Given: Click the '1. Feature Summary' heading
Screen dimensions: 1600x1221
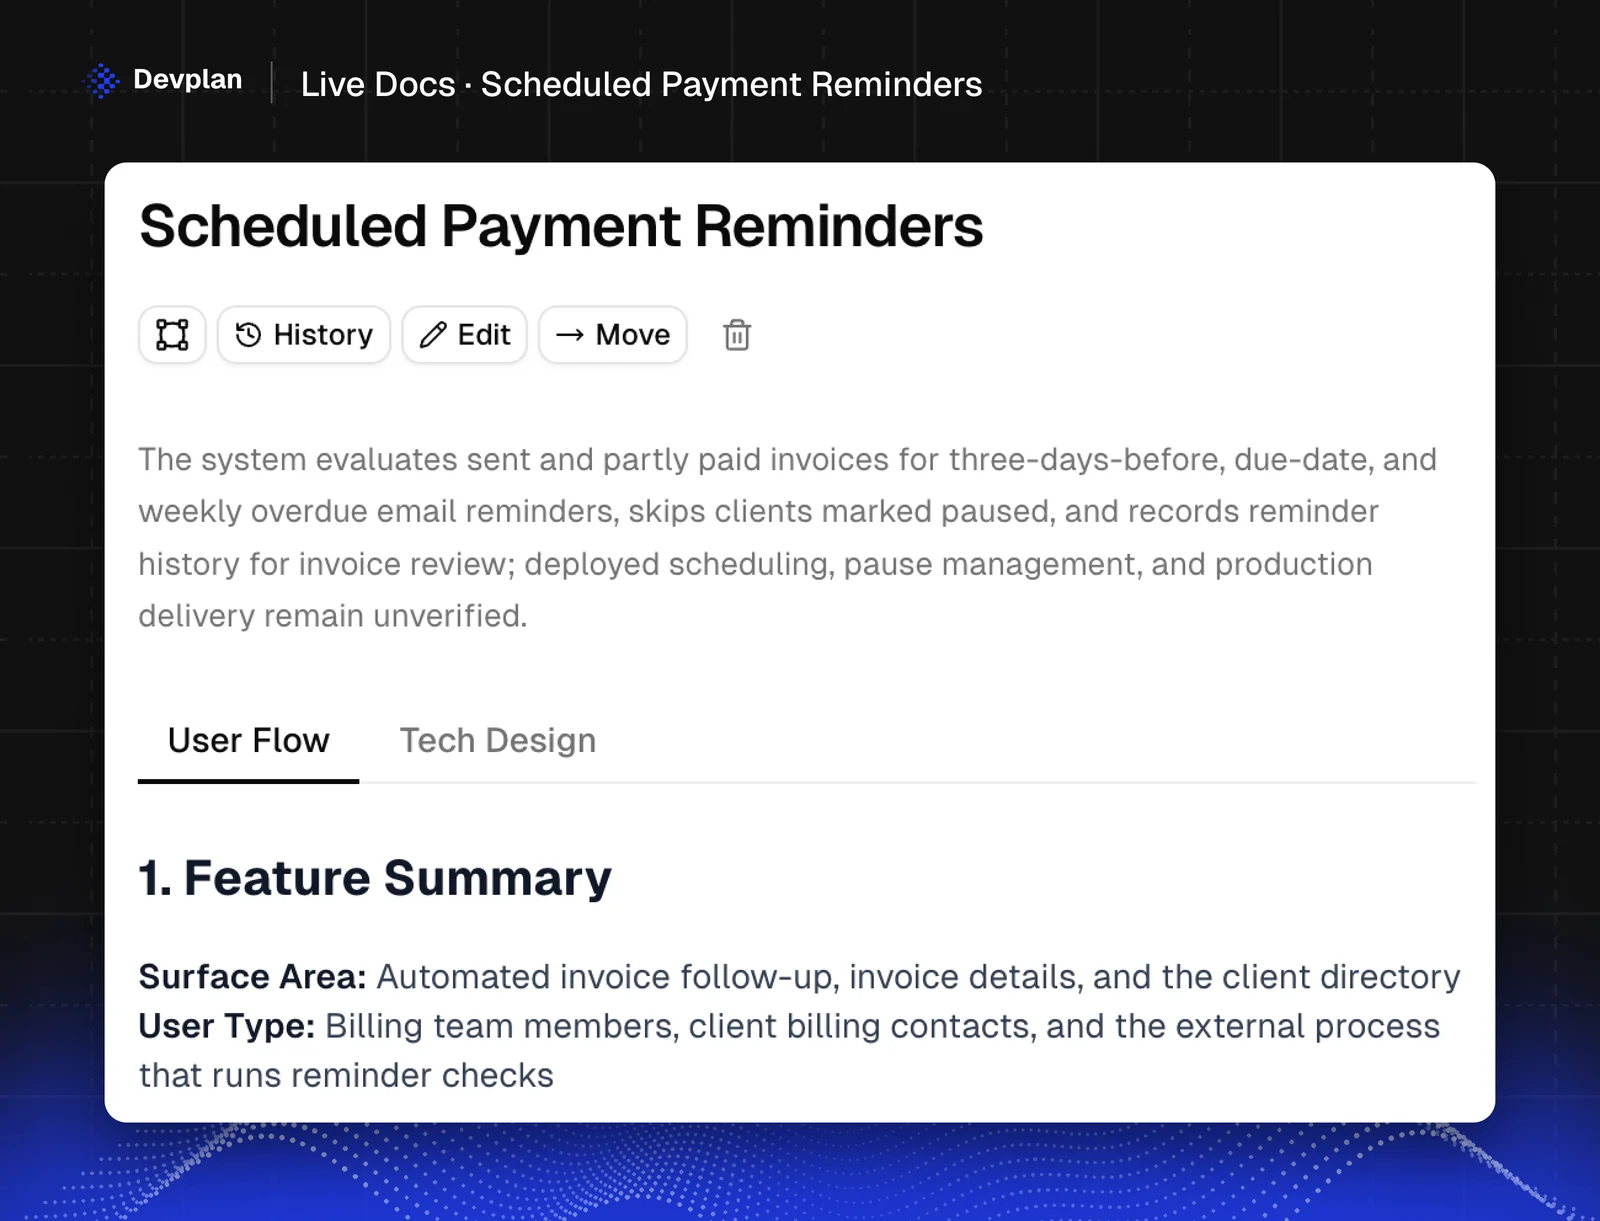Looking at the screenshot, I should [375, 878].
